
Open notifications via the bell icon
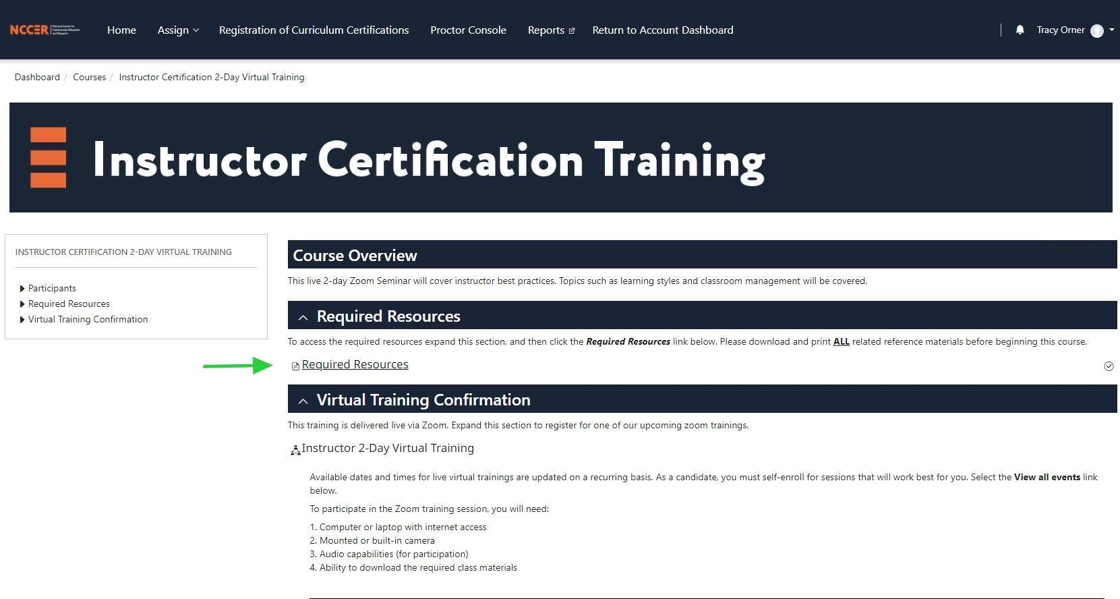(x=1019, y=29)
